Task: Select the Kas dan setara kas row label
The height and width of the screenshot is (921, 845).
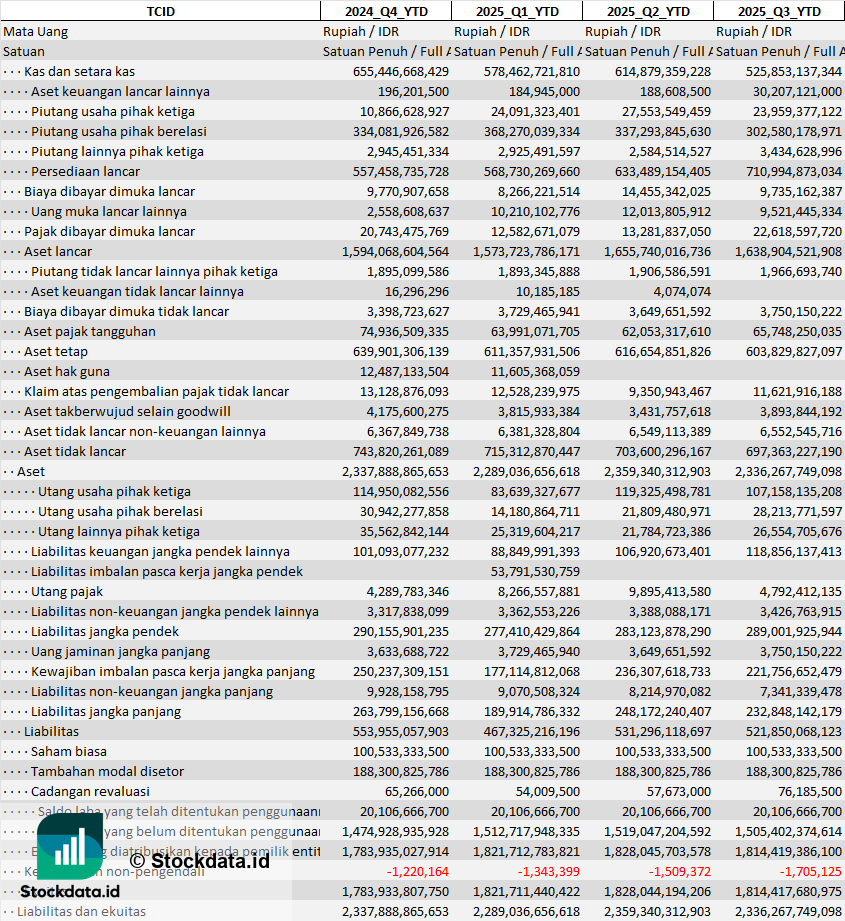Action: coord(79,71)
